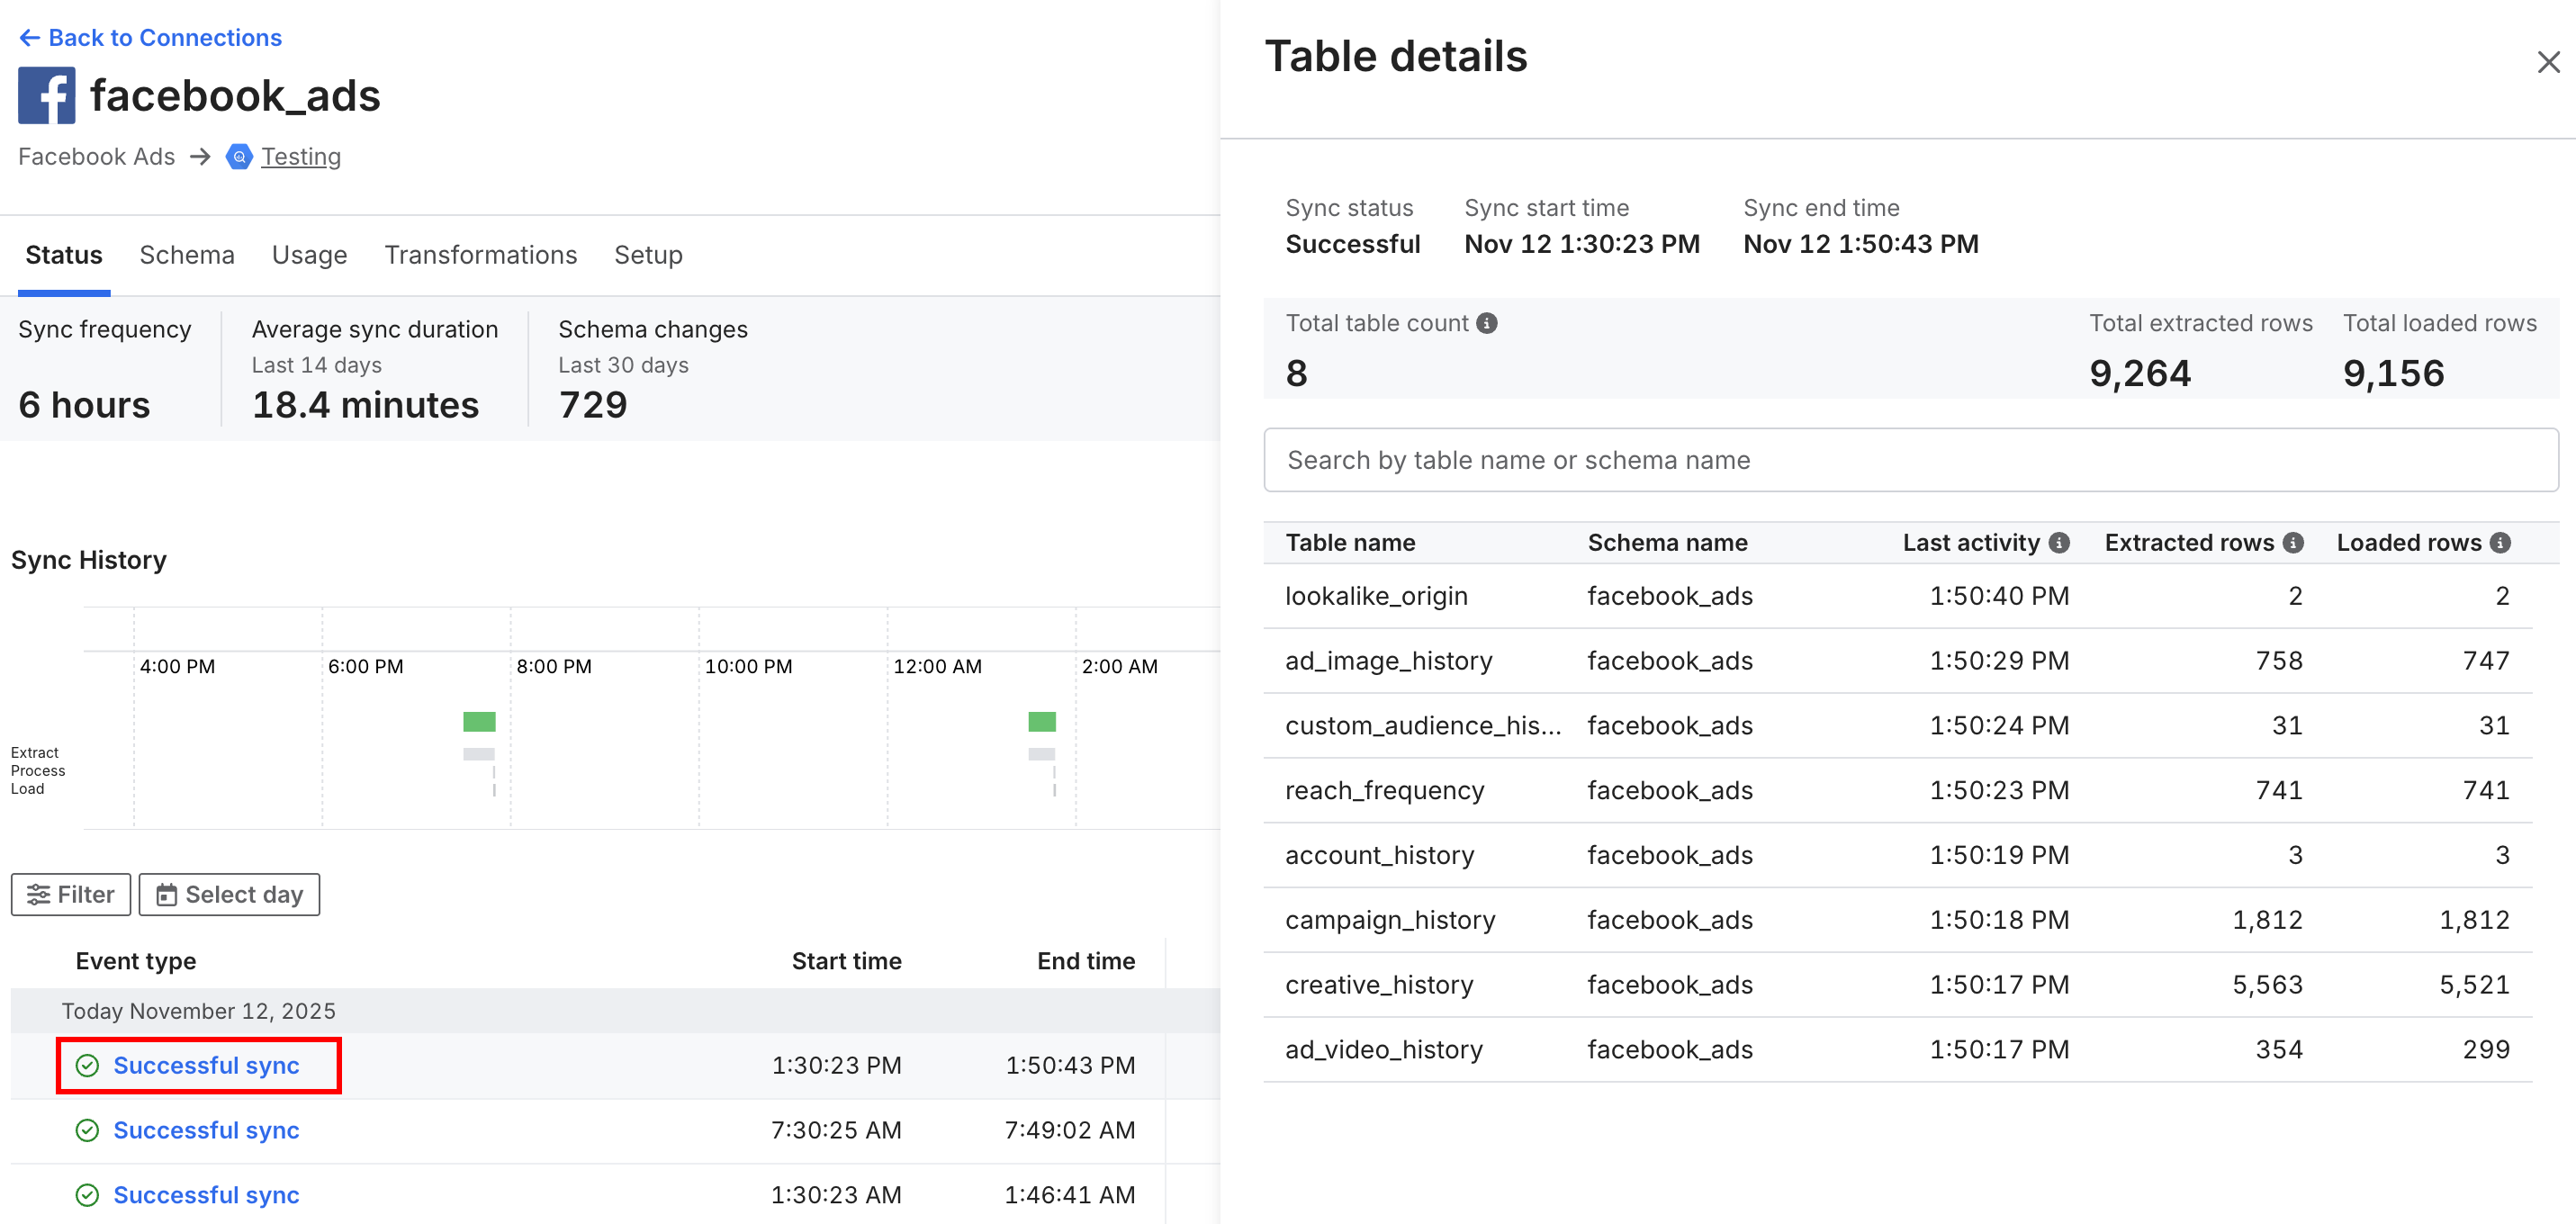Screen dimensions: 2576x1224
Task: Click the green checkmark on today's first sync
Action: [87, 1065]
